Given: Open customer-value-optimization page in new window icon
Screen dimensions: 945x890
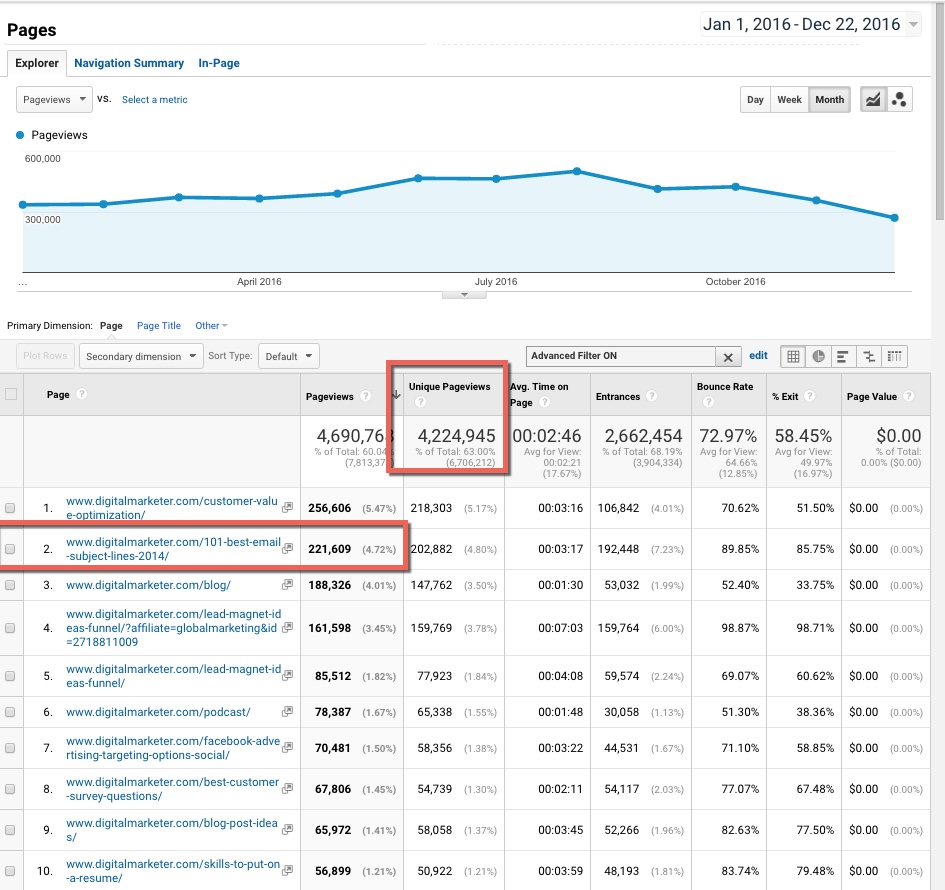Looking at the screenshot, I should [x=287, y=507].
